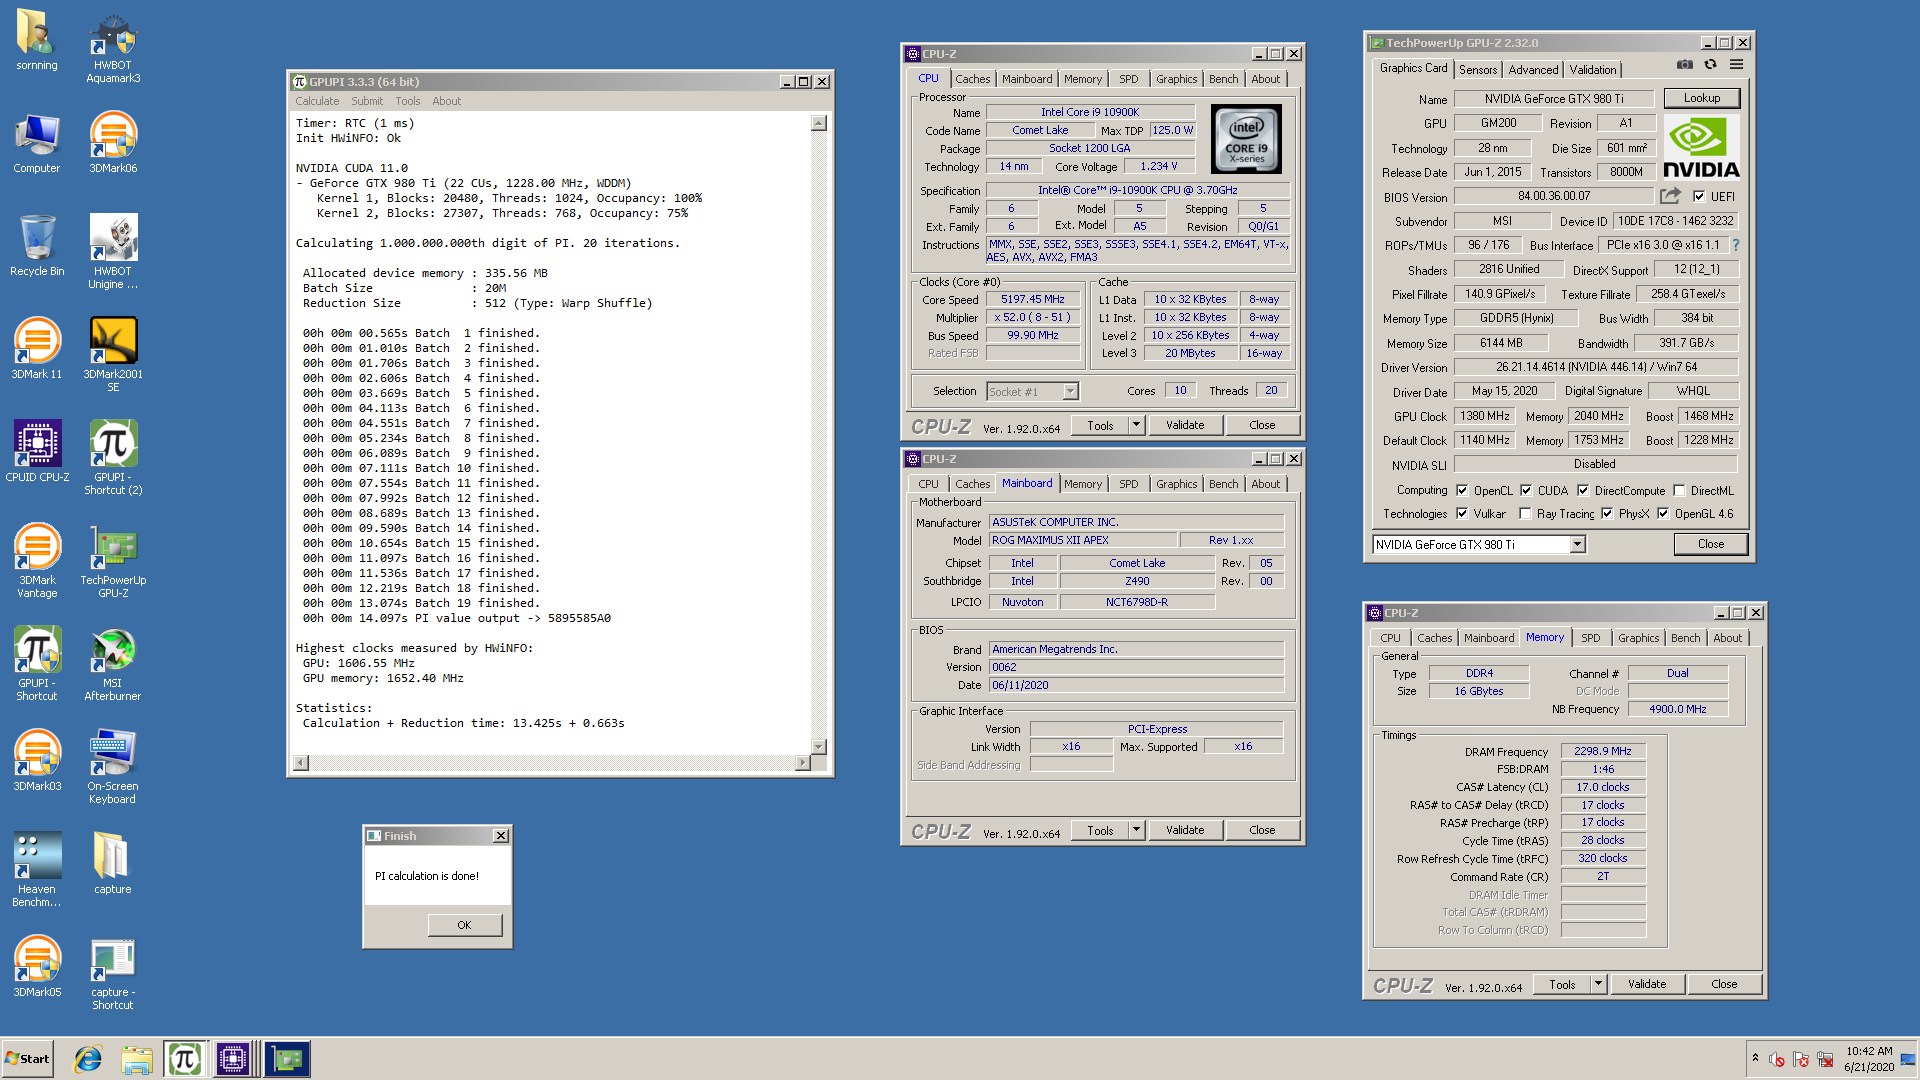Click the GPUPI vertical scrollbar up arrow
This screenshot has width=1920, height=1080.
(x=819, y=123)
